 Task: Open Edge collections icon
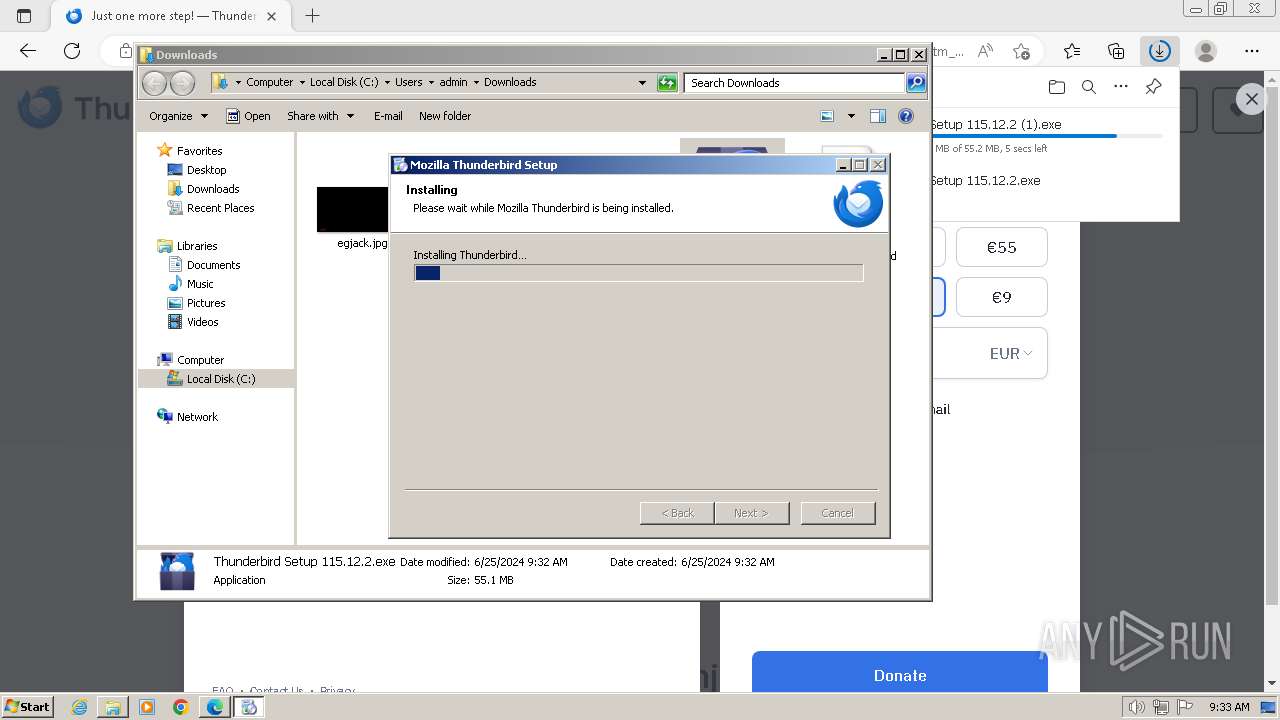pyautogui.click(x=1116, y=51)
